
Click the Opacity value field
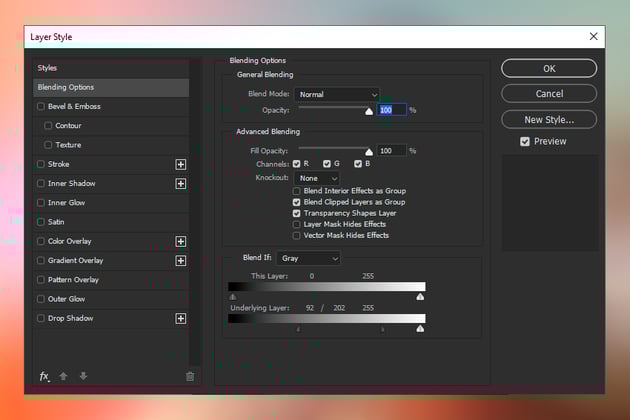pos(391,110)
